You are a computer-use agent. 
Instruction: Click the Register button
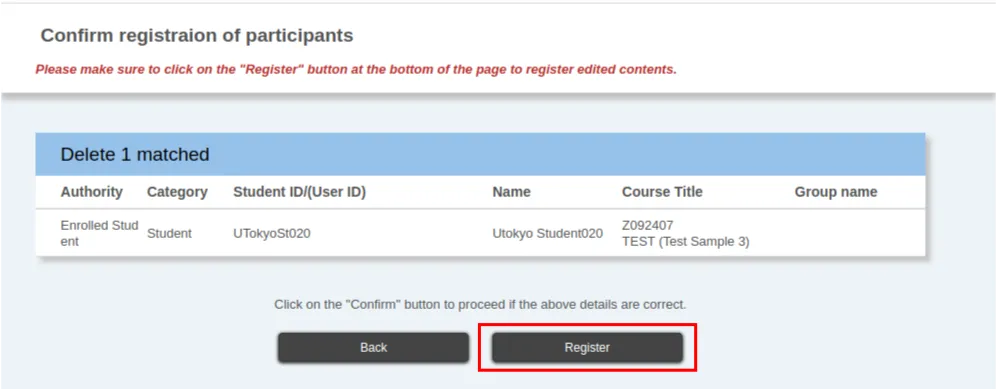point(587,348)
